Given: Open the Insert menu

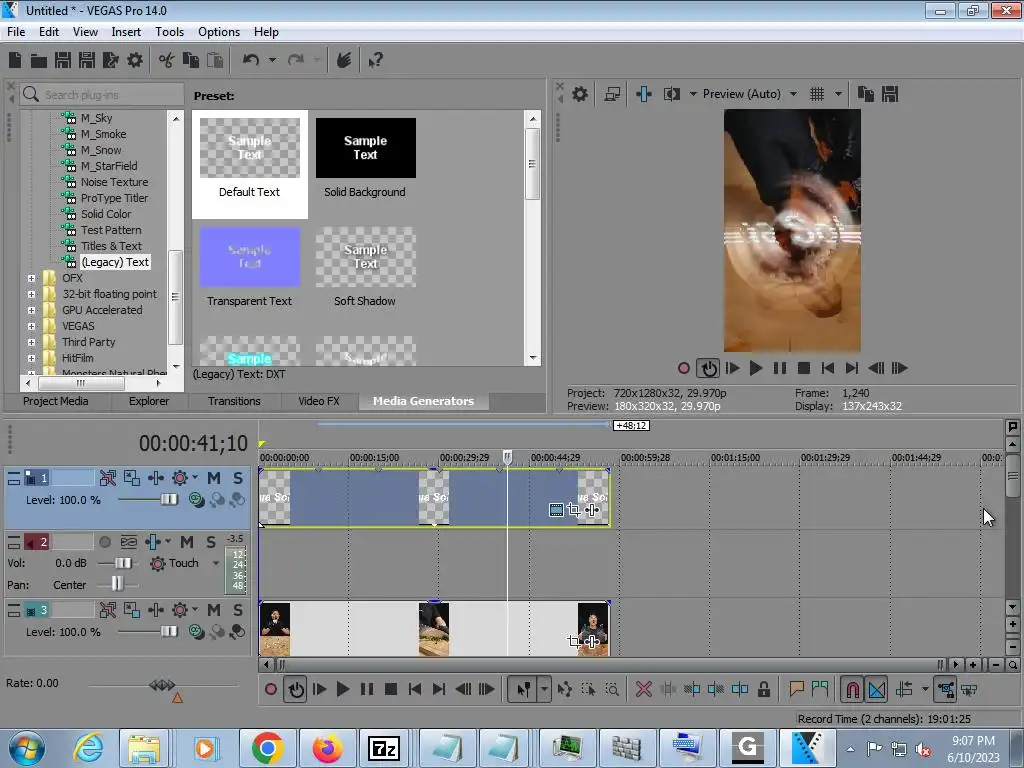Looking at the screenshot, I should pos(126,32).
